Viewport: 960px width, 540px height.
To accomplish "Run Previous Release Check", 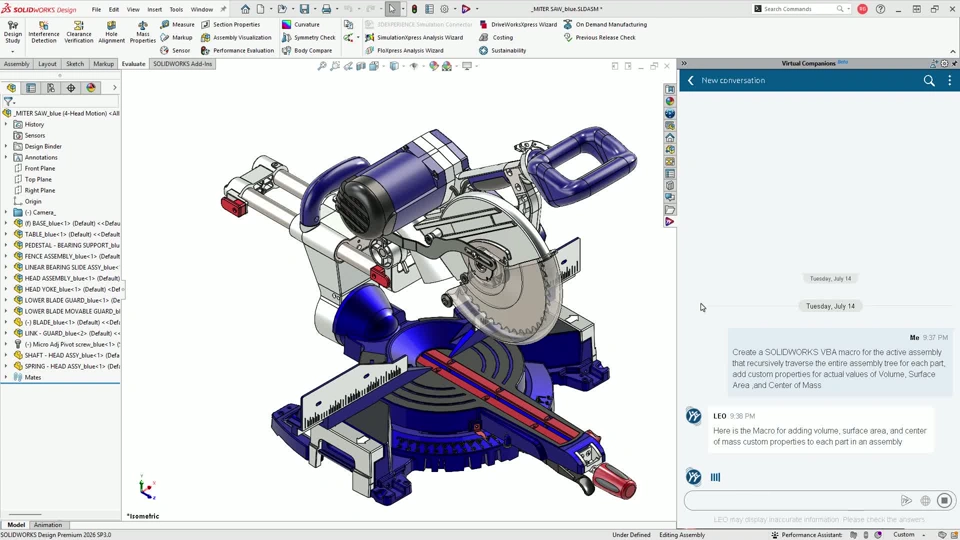I will [x=599, y=37].
